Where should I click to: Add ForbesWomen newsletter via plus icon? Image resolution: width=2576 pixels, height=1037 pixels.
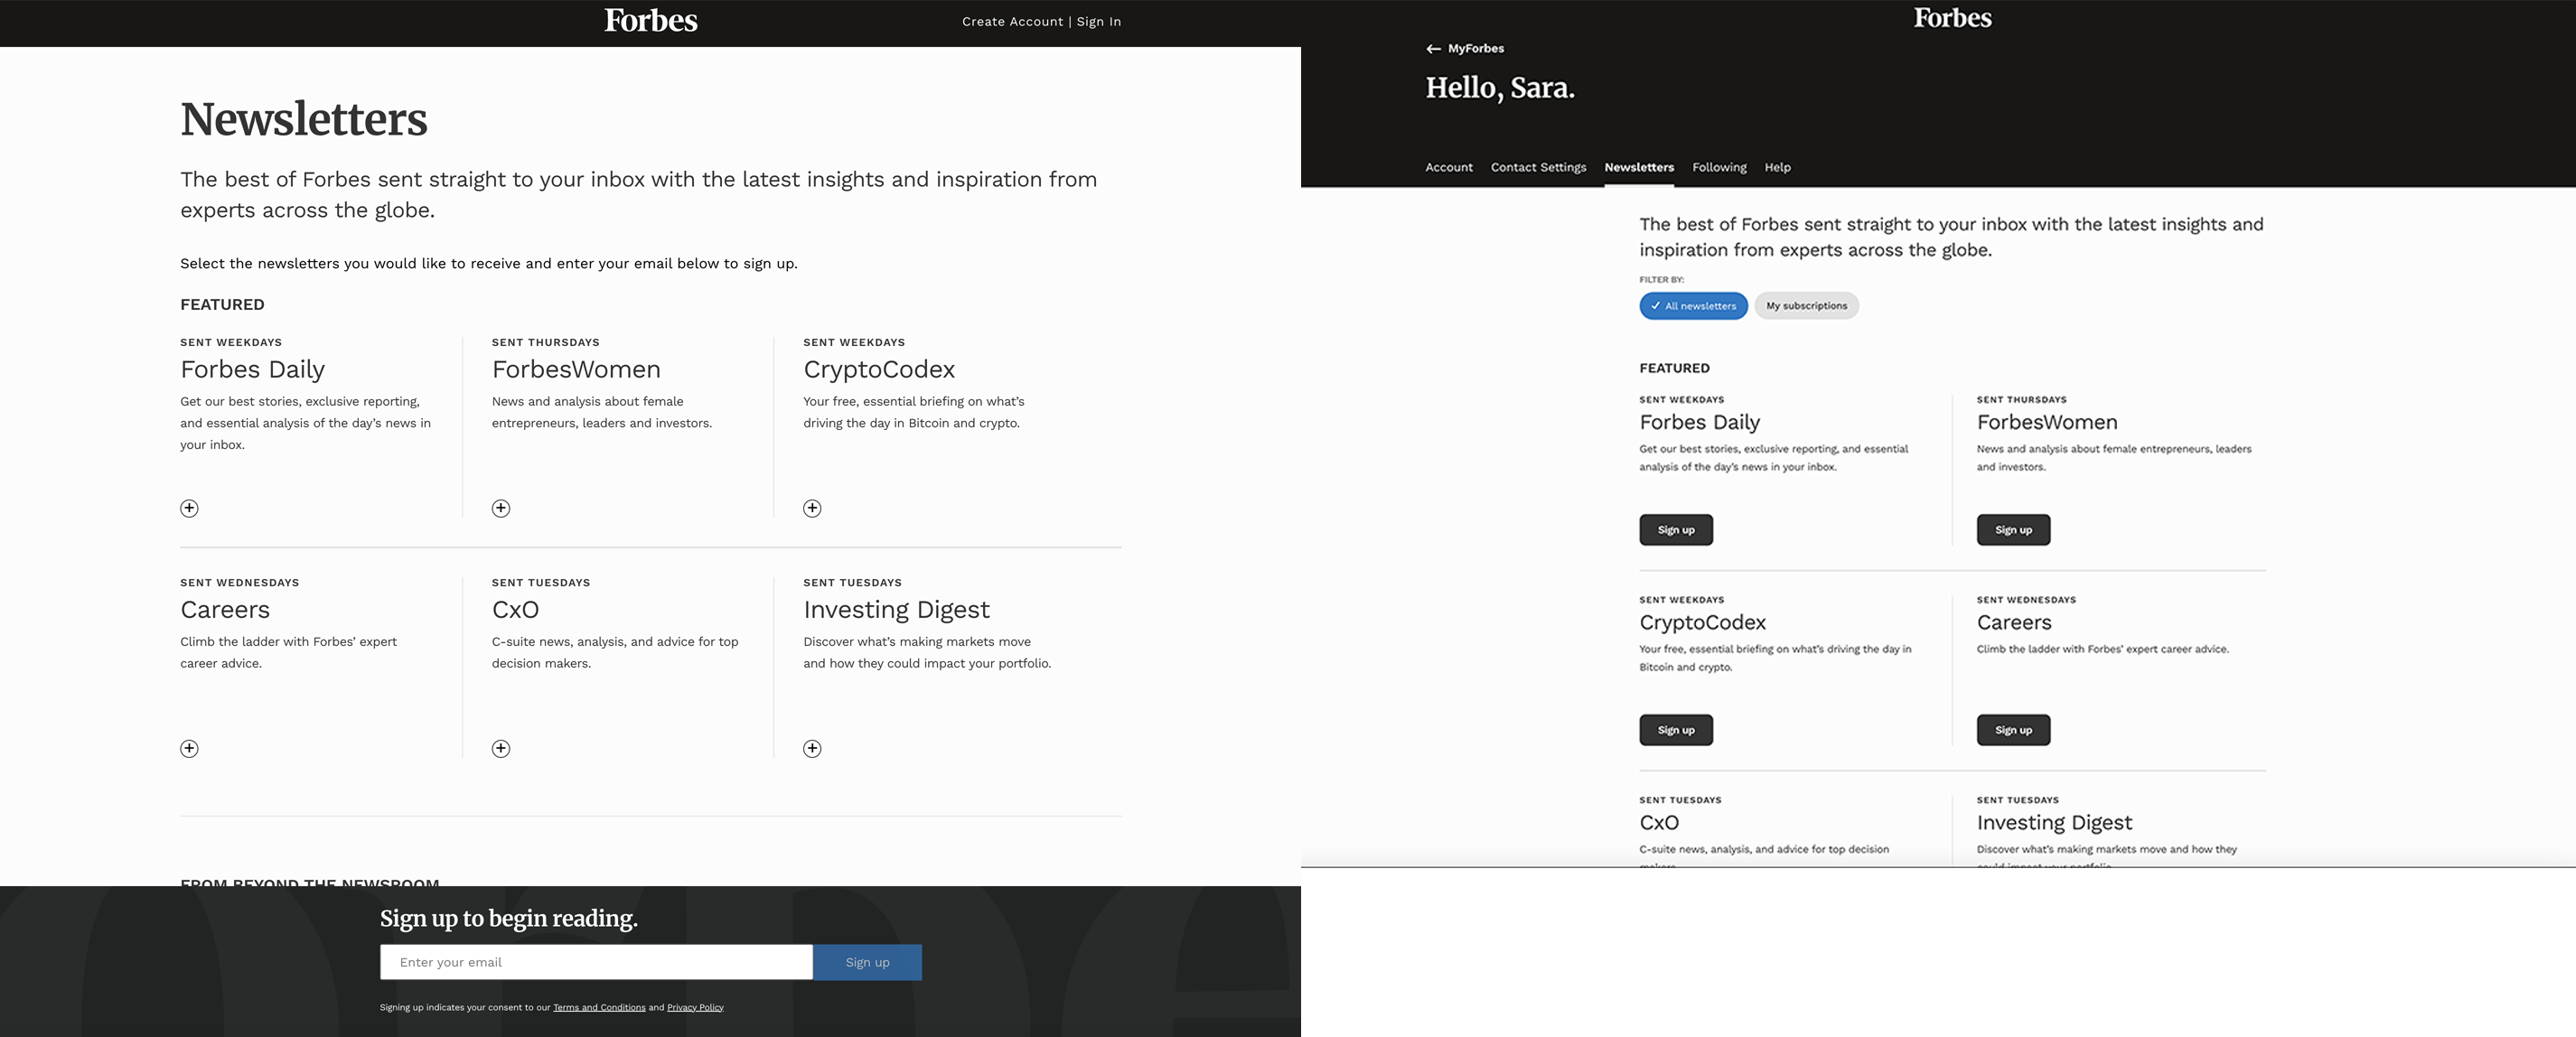point(501,508)
